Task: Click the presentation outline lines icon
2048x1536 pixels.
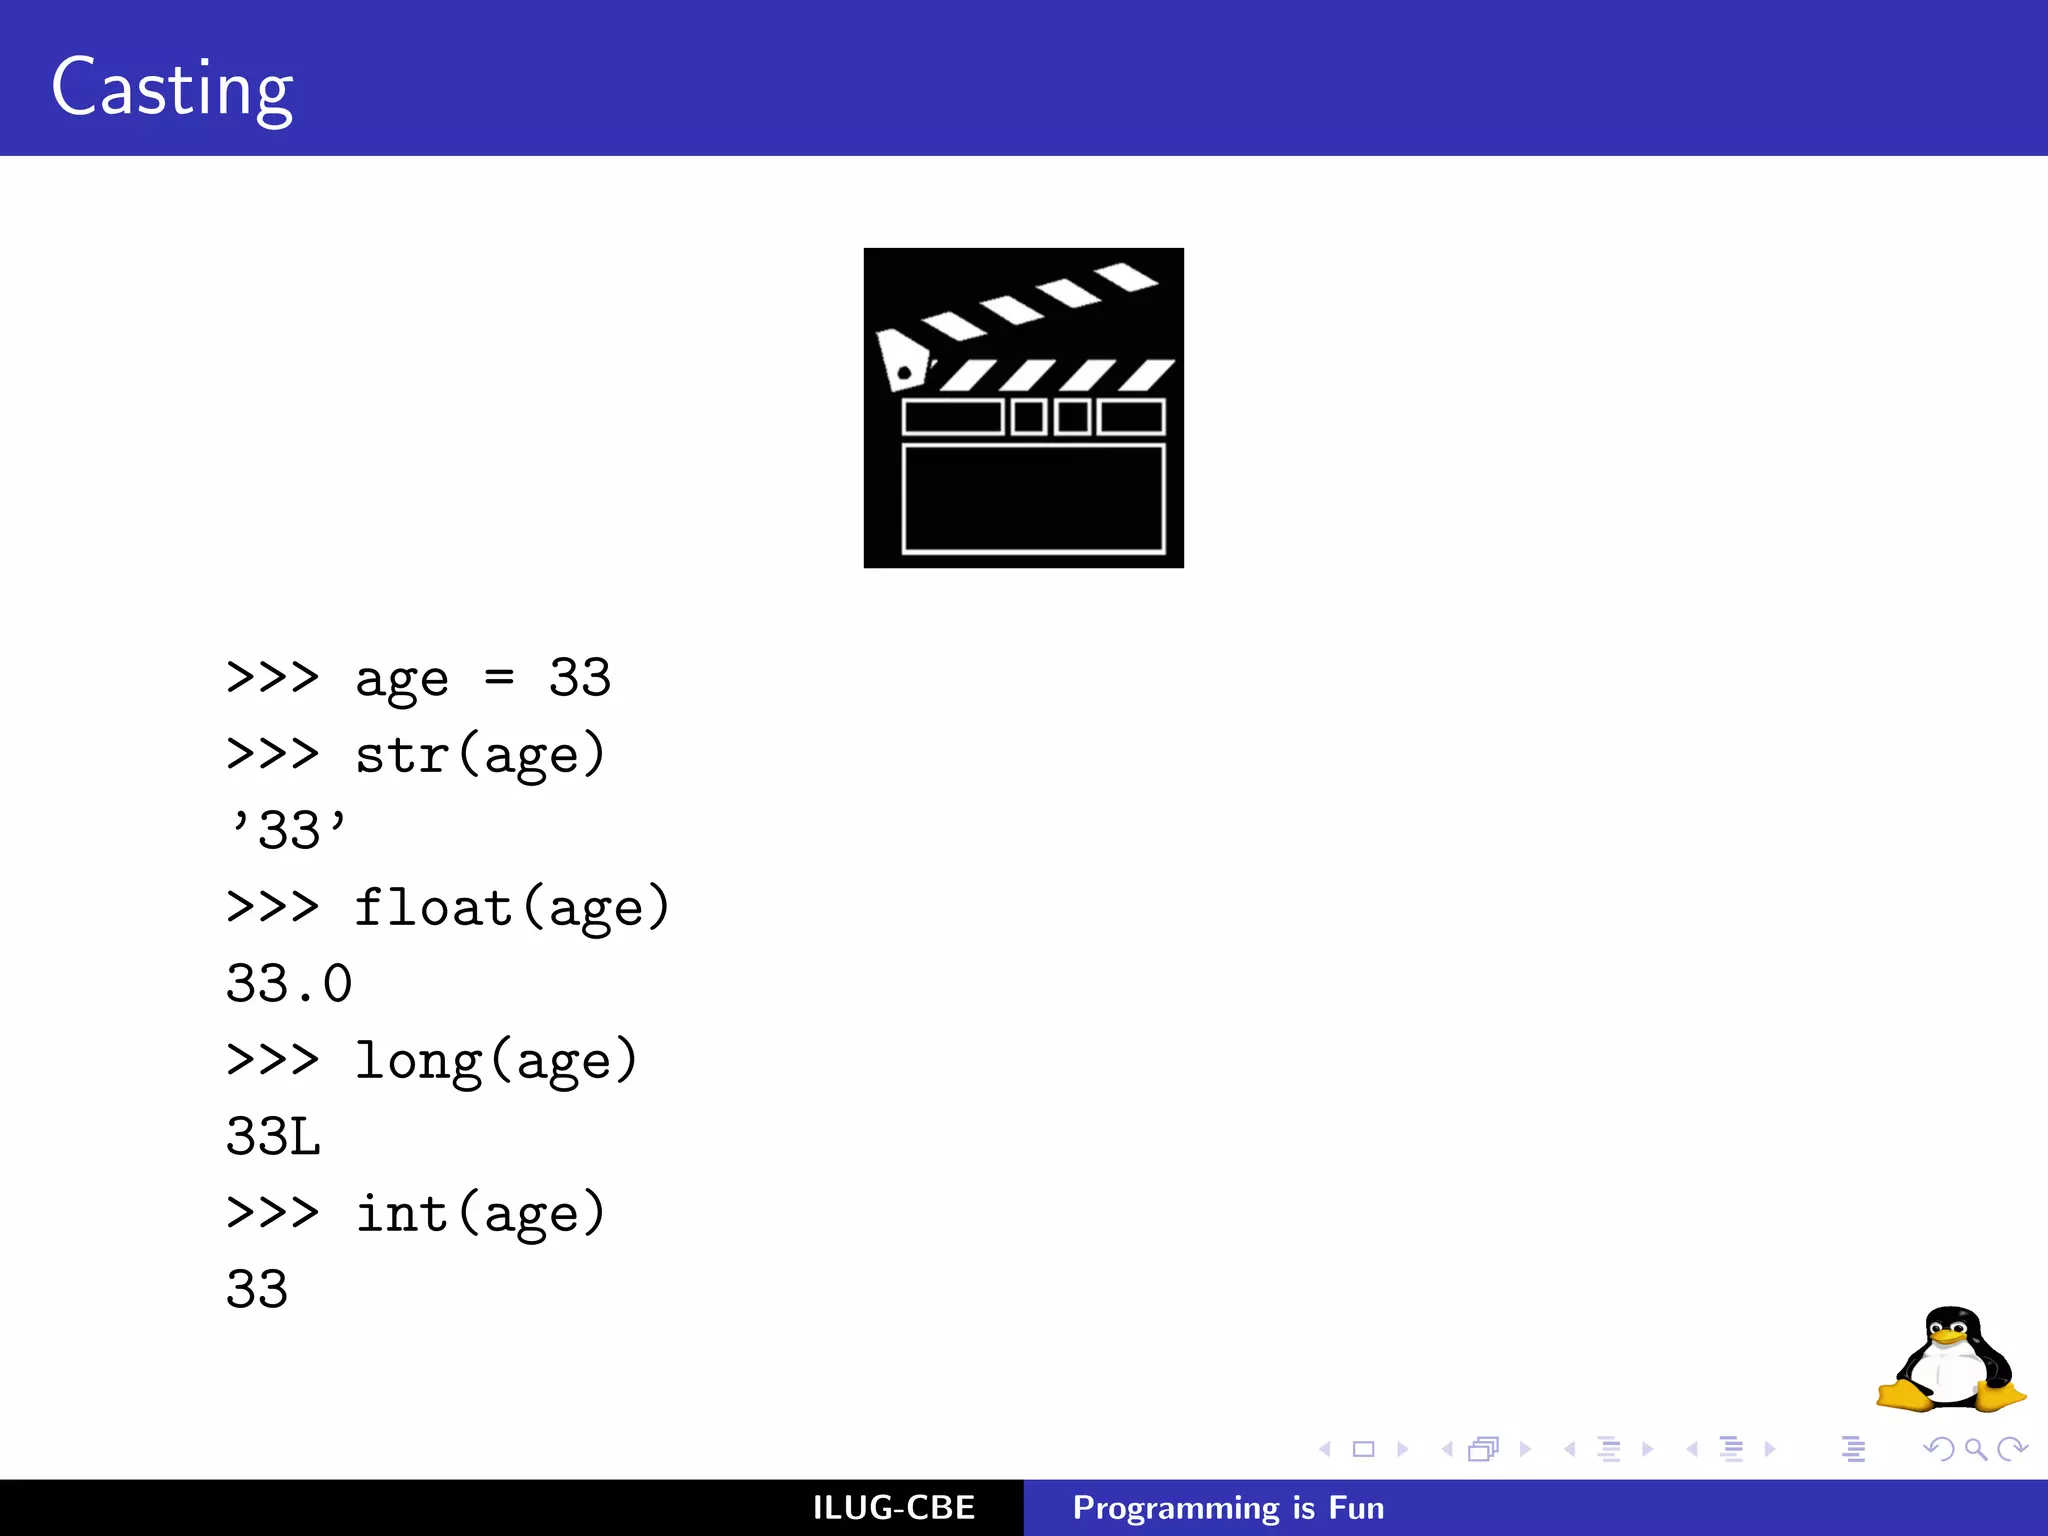Action: (1853, 1449)
